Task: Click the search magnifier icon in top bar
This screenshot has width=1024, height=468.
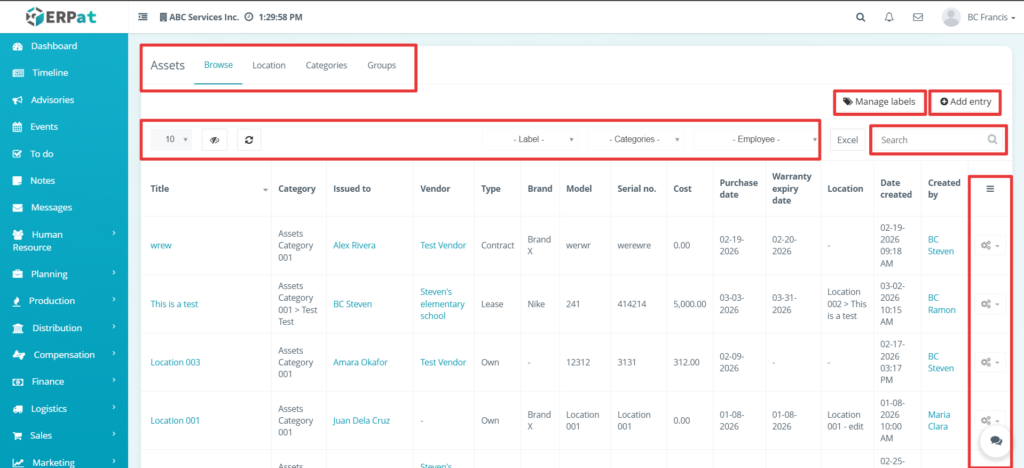Action: coord(861,17)
